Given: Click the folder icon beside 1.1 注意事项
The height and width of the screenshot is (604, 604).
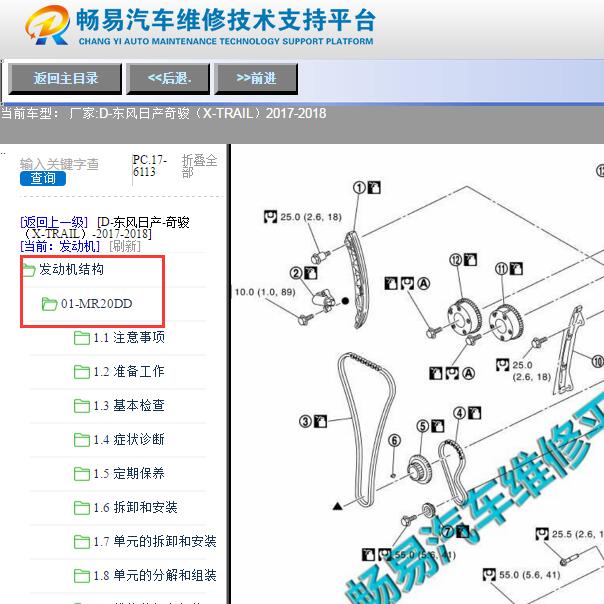Looking at the screenshot, I should pos(81,338).
